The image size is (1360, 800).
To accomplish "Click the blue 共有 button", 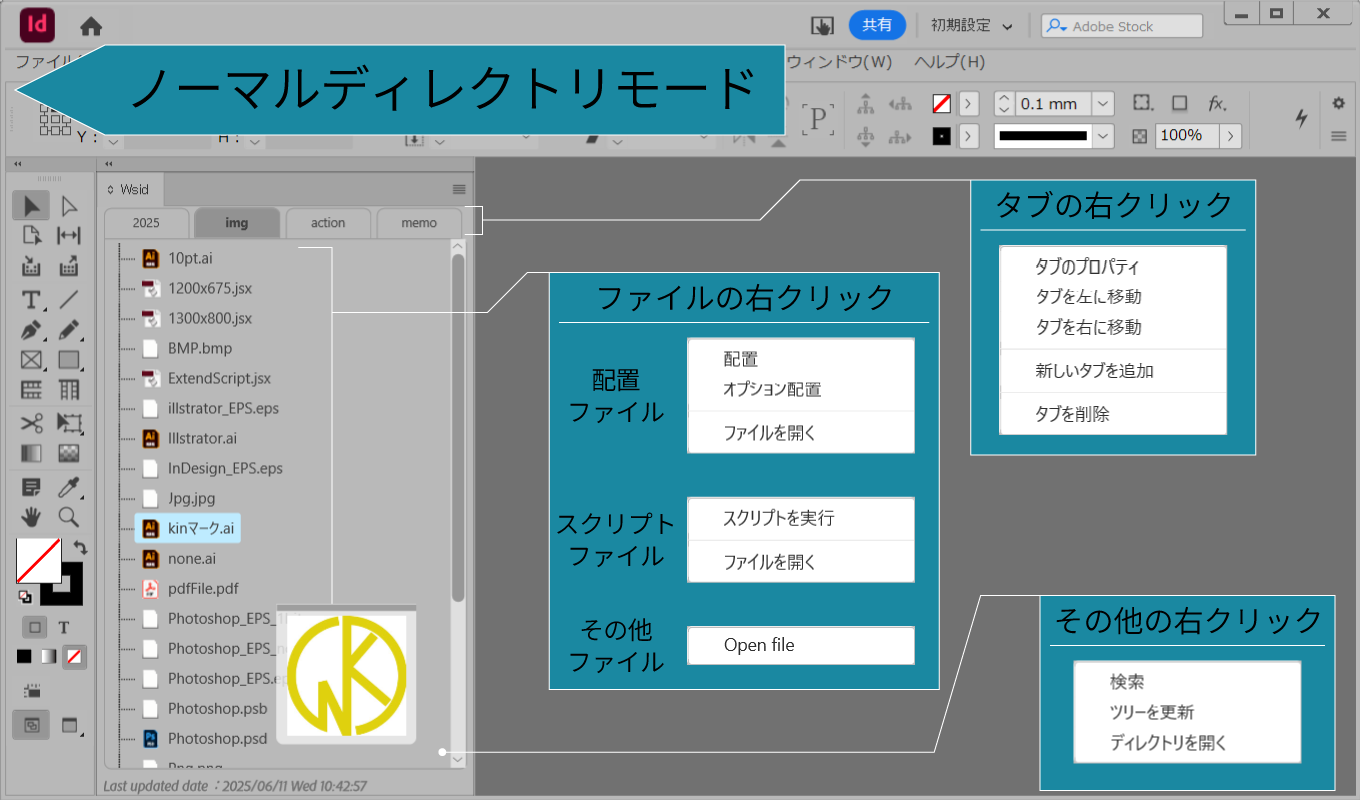I will coord(877,26).
